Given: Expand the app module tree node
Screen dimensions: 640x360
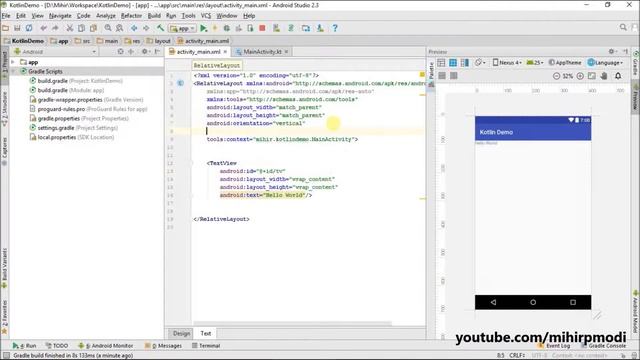Looking at the screenshot, I should coord(13,62).
